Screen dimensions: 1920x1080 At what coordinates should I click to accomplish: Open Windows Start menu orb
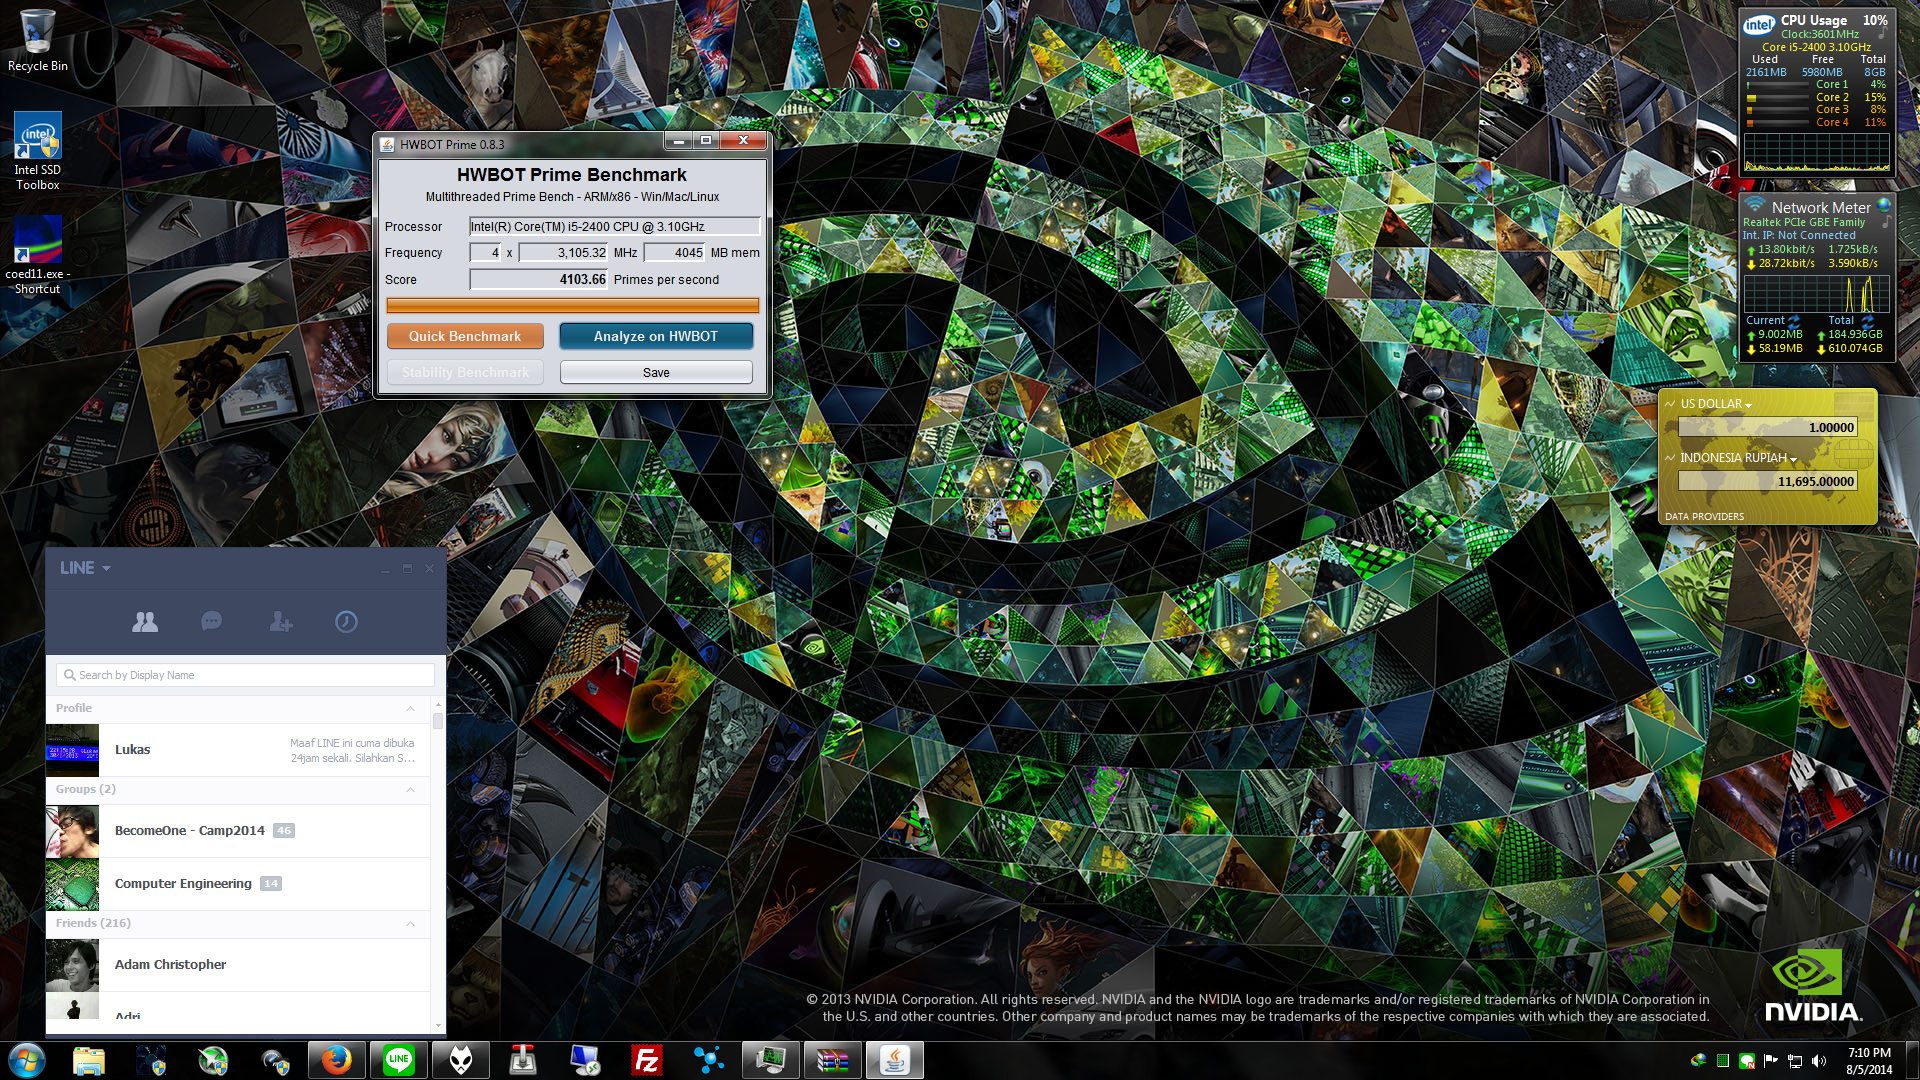point(27,1060)
